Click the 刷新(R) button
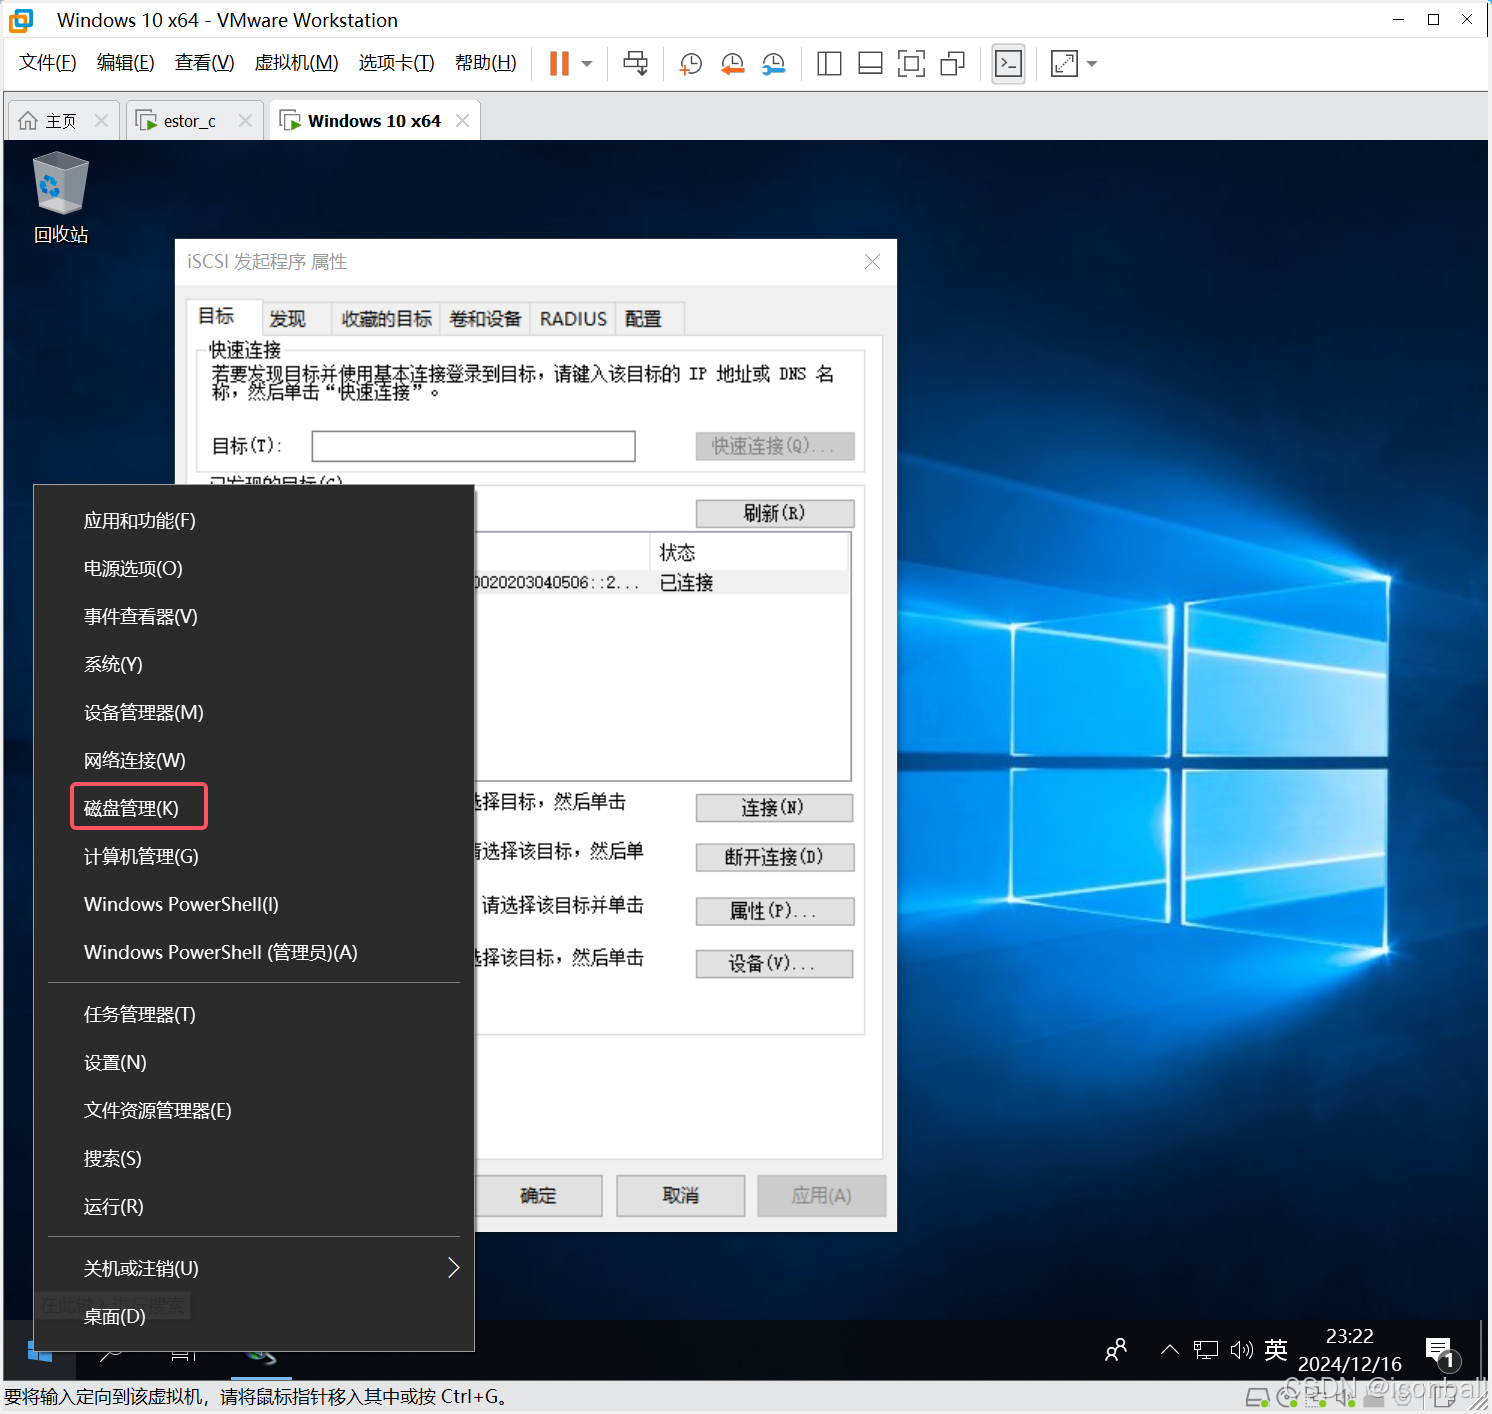Image resolution: width=1492 pixels, height=1414 pixels. point(775,513)
